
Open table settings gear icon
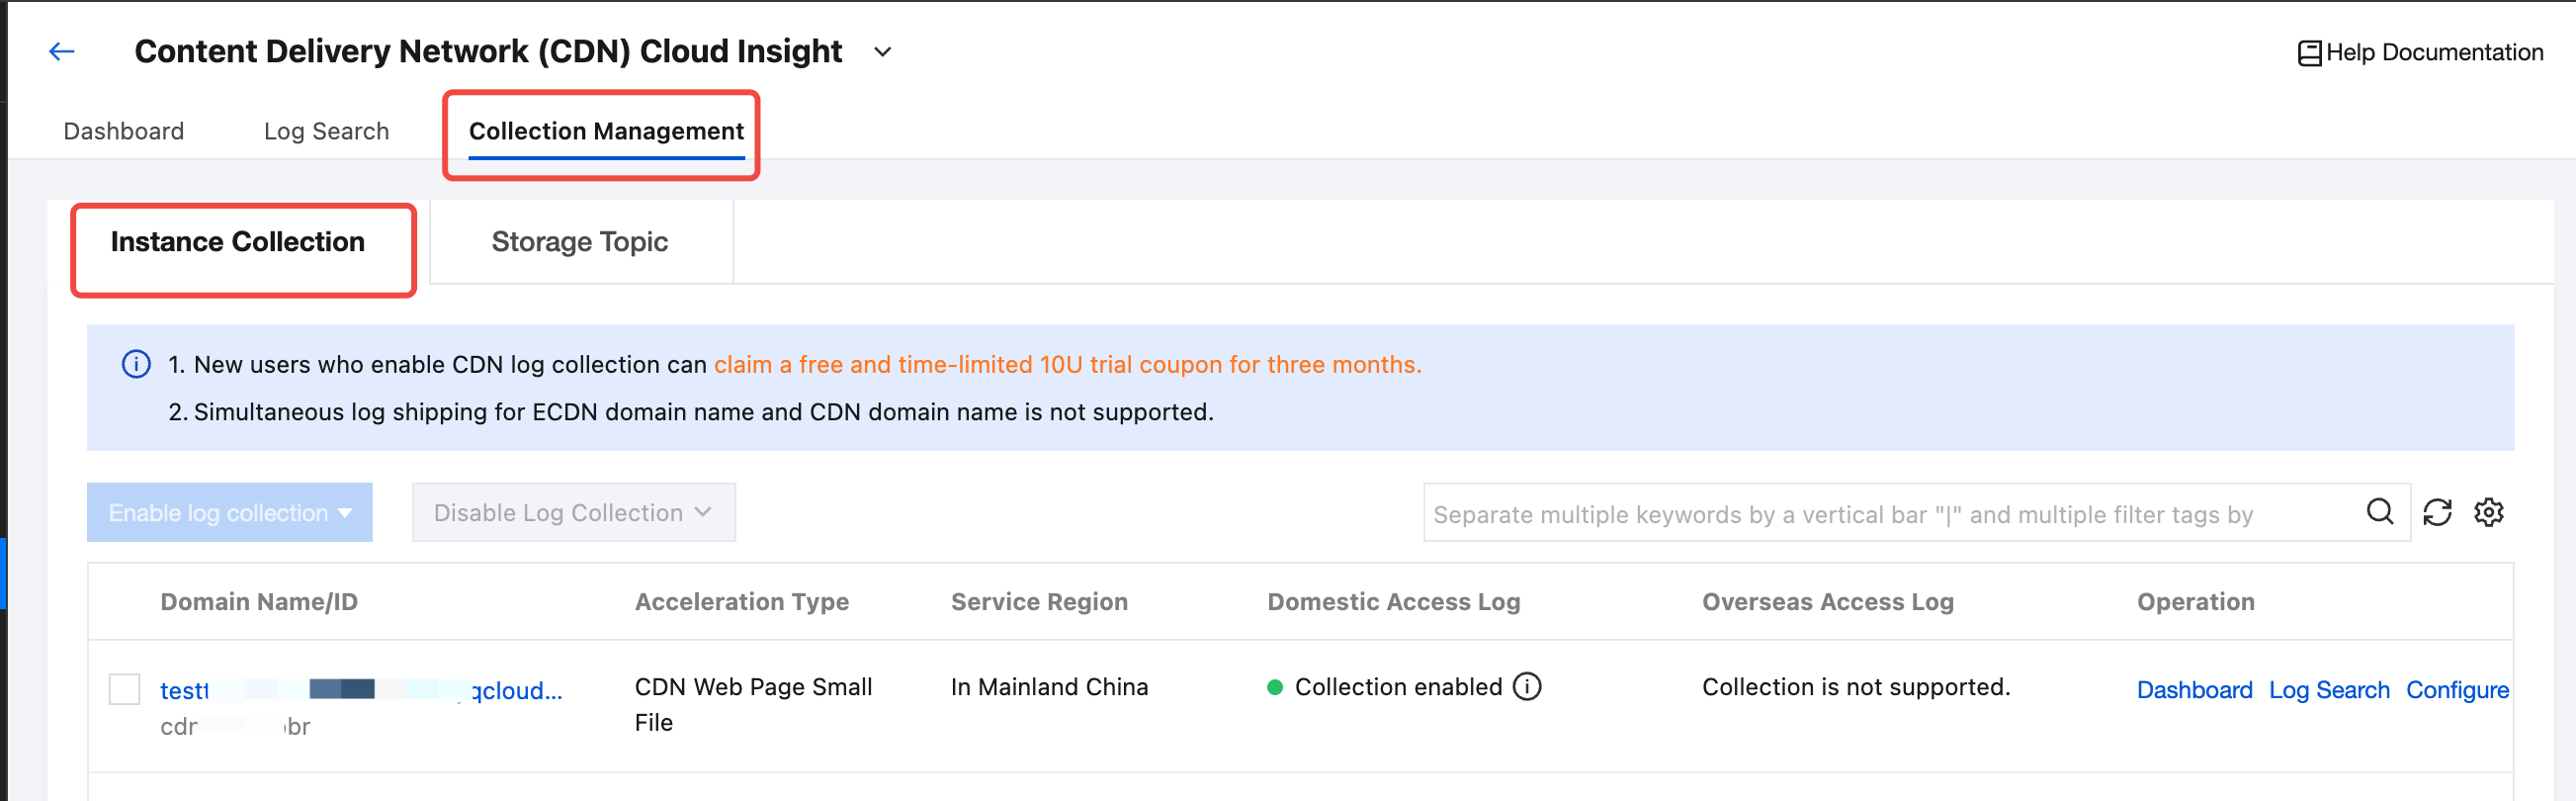2488,512
